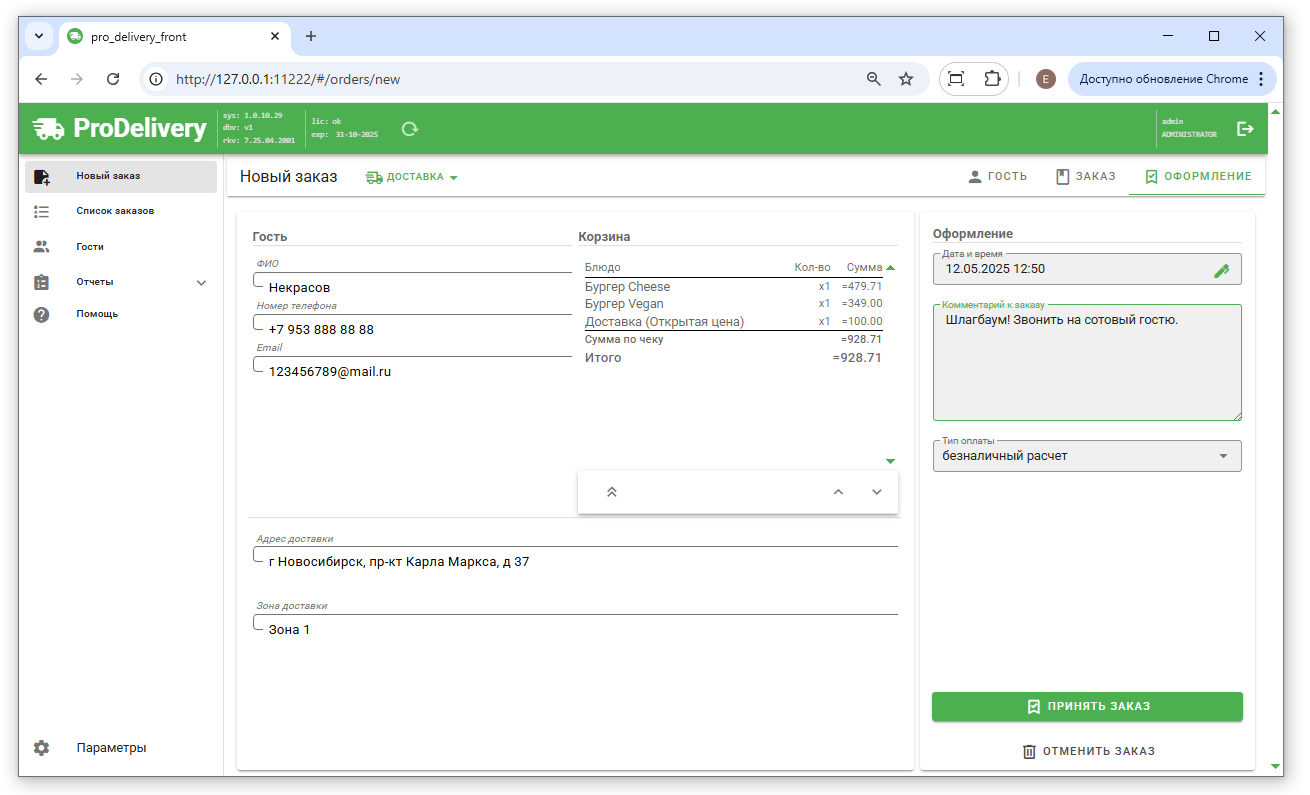Switch to the Гость tab
The width and height of the screenshot is (1310, 795).
[997, 177]
